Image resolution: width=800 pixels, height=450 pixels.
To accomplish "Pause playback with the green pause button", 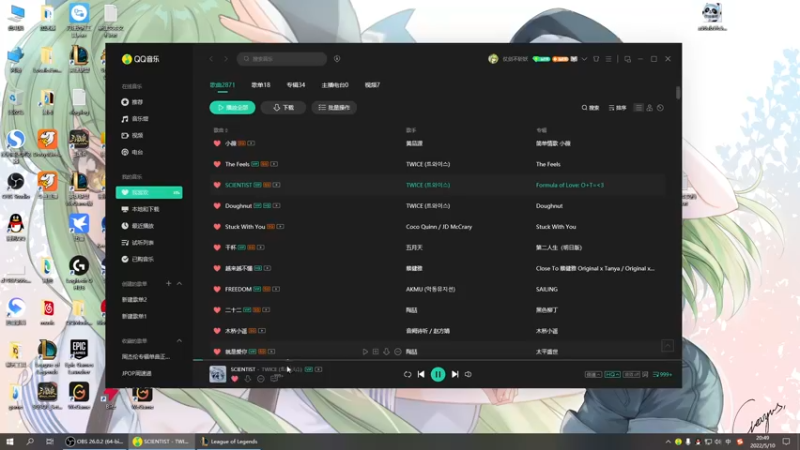I will 438,374.
